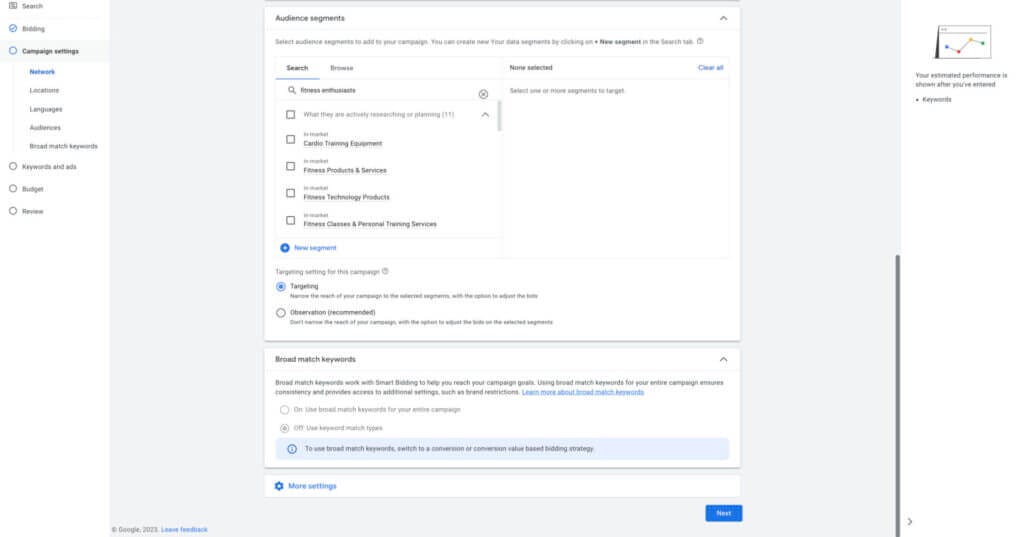Click the segment list scrollbar

click(x=500, y=116)
